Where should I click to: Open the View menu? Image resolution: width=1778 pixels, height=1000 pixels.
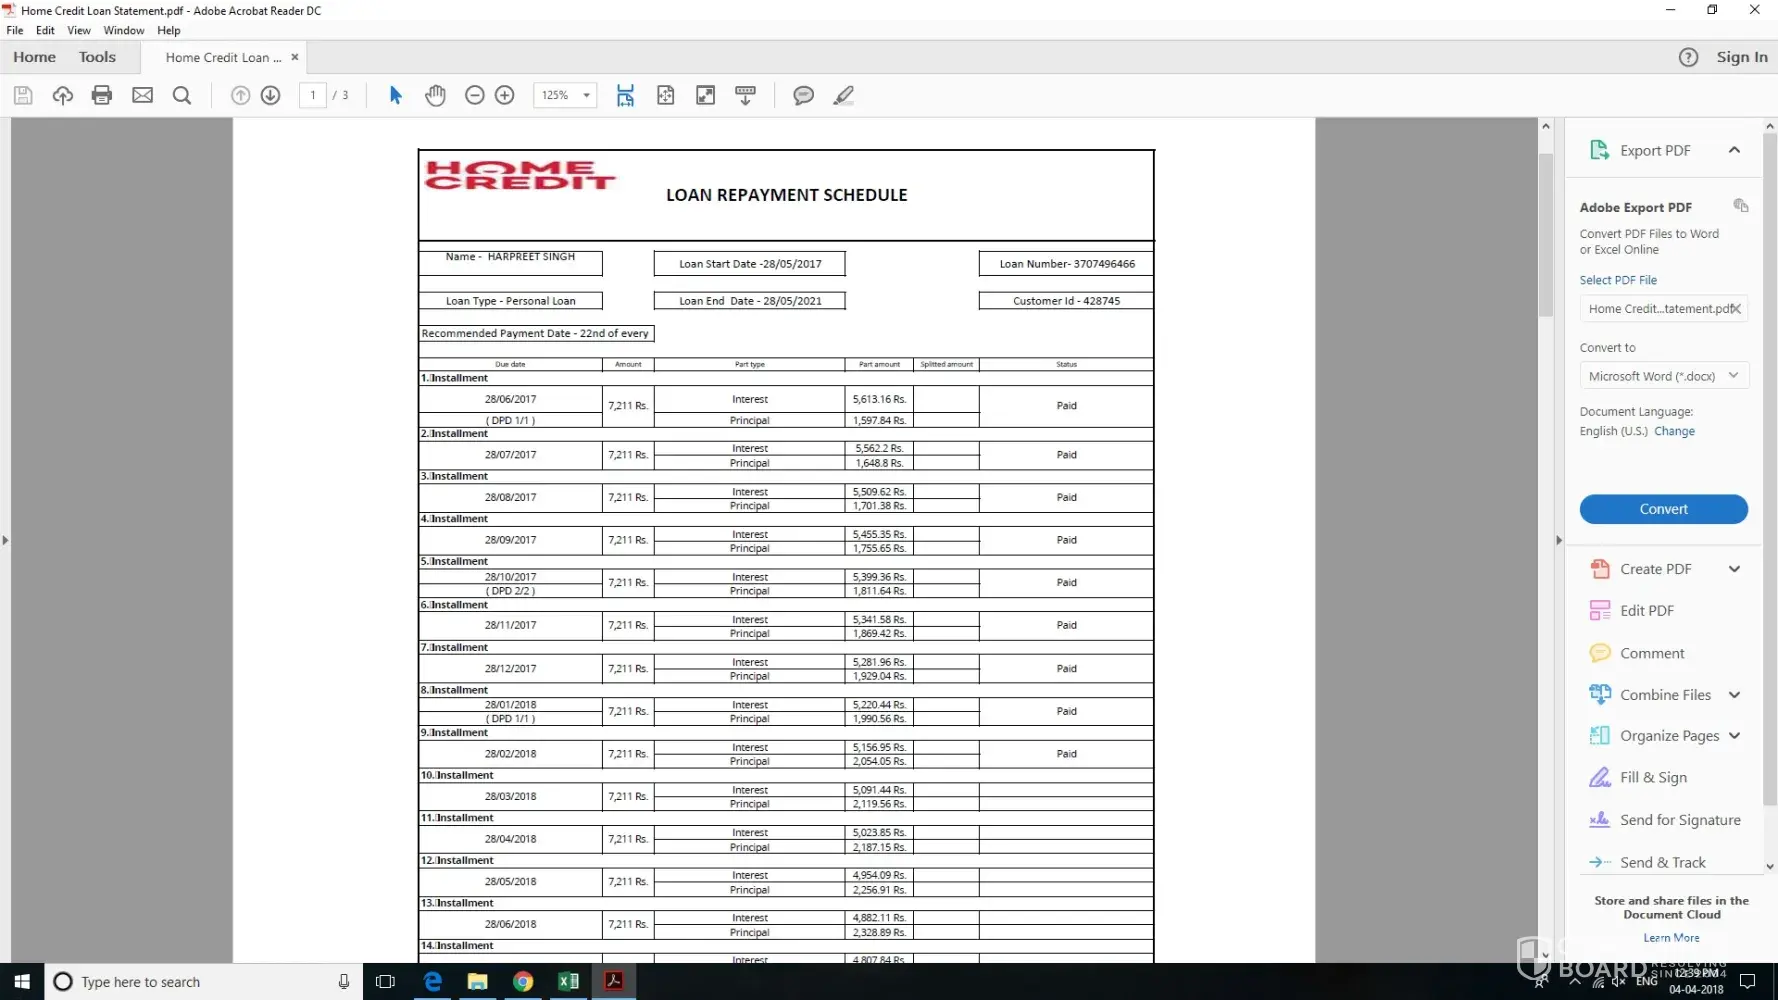79,30
